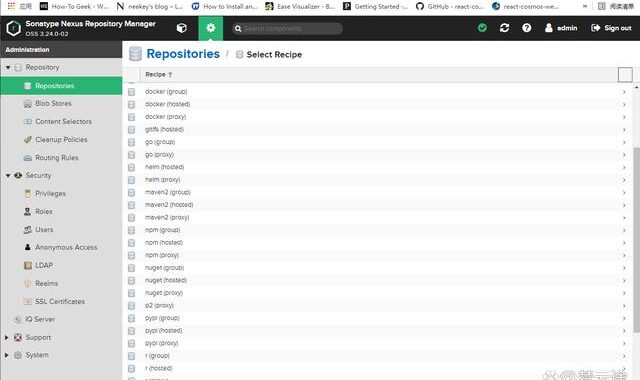This screenshot has width=640, height=380.
Task: Click the database icon beside pypi (proxy)
Action: click(x=131, y=344)
